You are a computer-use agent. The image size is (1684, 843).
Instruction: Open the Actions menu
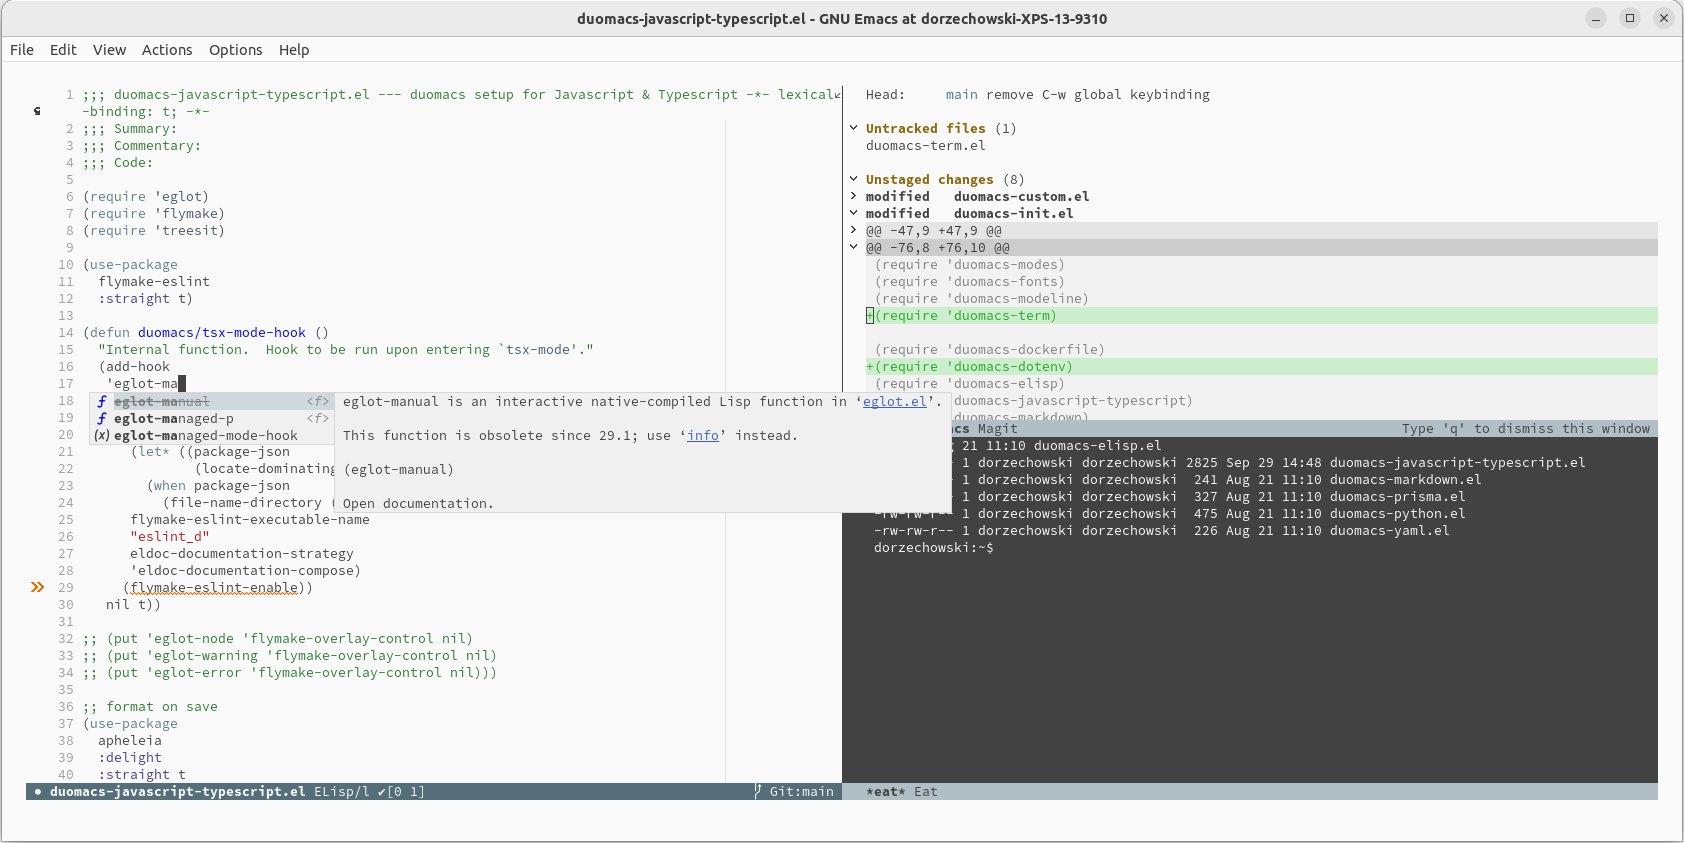pos(167,50)
